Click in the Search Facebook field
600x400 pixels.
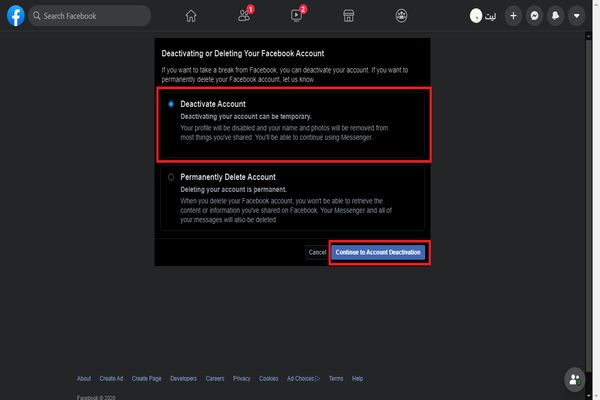pos(95,16)
